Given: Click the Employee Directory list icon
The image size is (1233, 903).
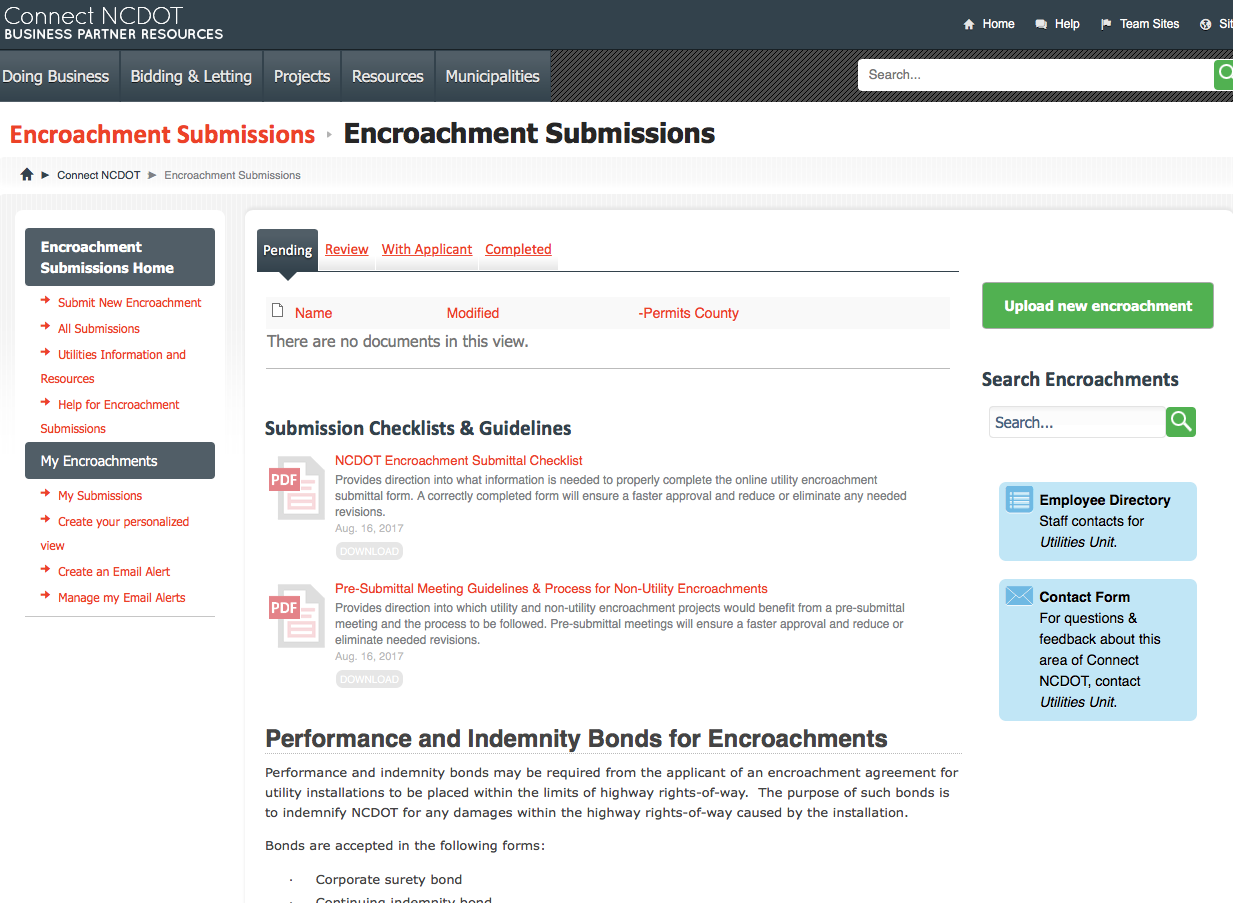Looking at the screenshot, I should point(1019,499).
